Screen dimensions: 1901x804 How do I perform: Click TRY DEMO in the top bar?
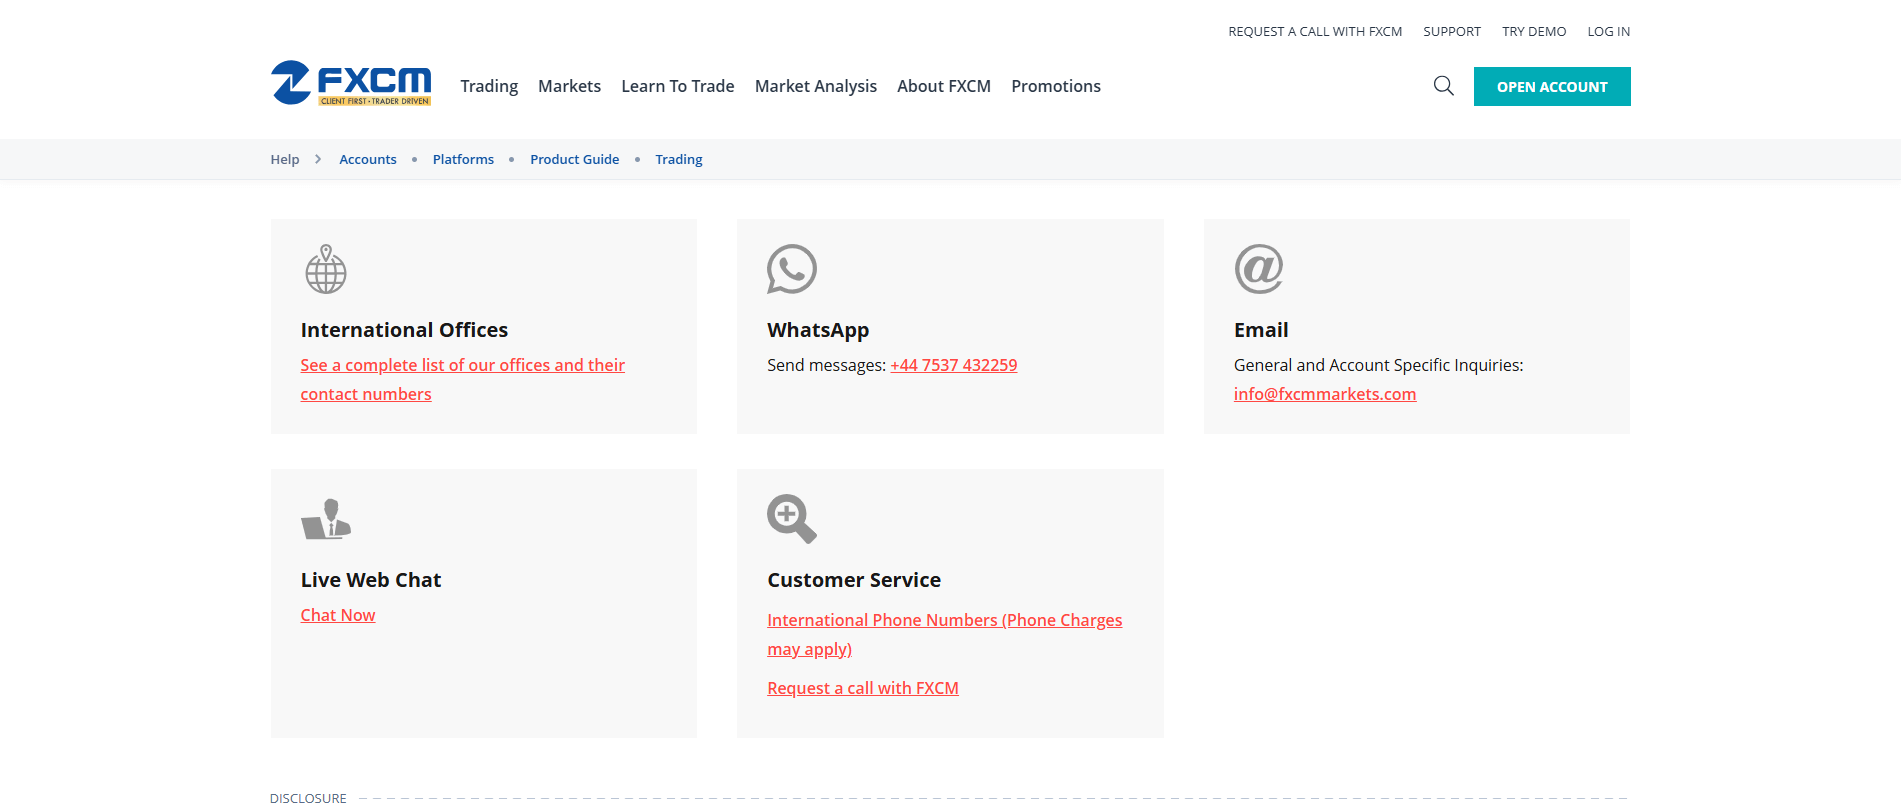coord(1534,31)
